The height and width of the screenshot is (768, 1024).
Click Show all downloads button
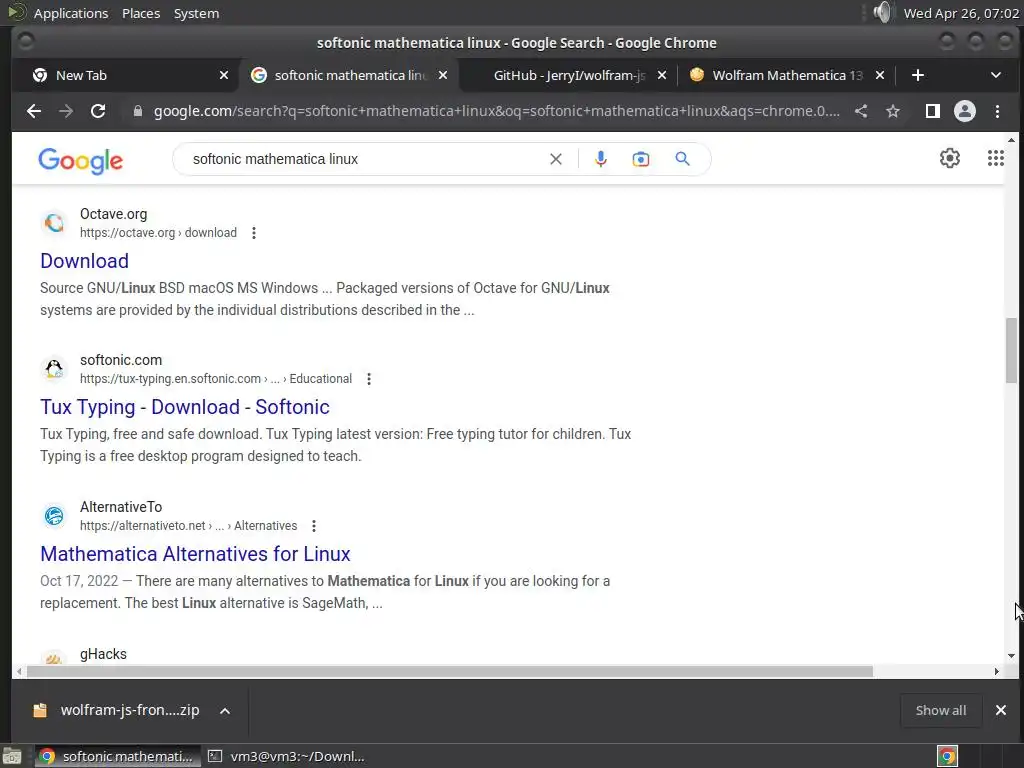click(940, 710)
